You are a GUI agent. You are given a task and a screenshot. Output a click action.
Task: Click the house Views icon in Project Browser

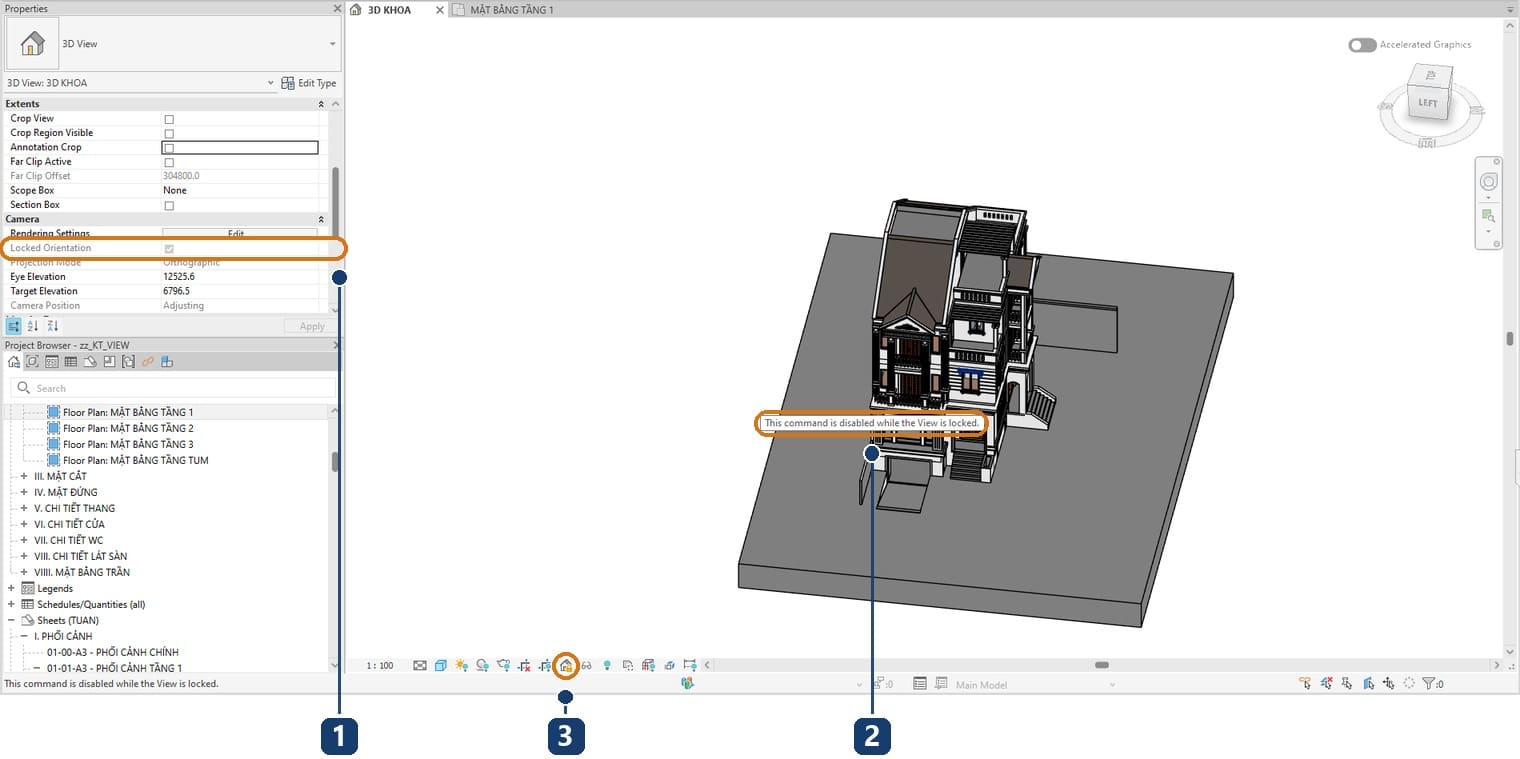(x=14, y=362)
